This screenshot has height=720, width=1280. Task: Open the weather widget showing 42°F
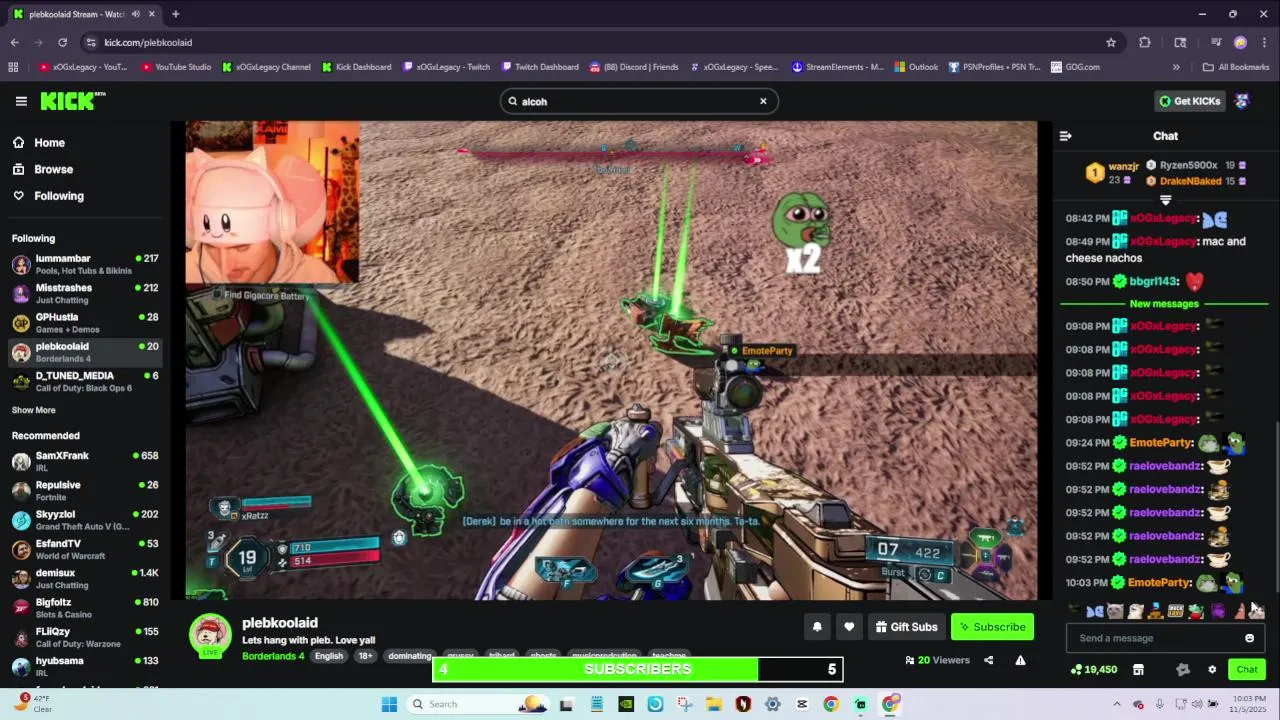pyautogui.click(x=32, y=704)
